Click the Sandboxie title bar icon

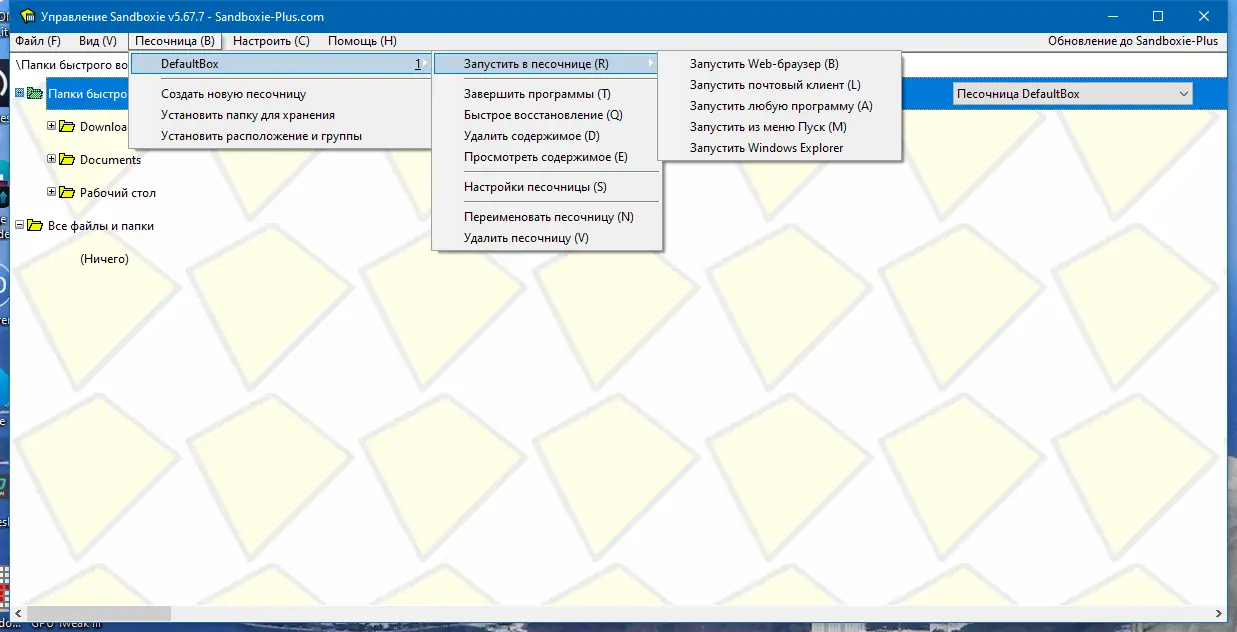(26, 17)
